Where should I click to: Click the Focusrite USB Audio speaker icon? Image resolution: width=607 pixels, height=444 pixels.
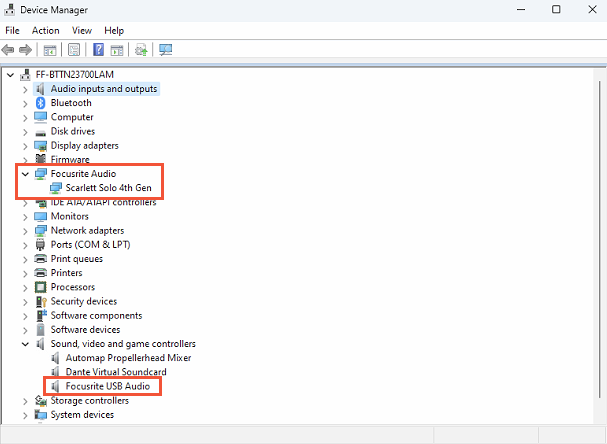tap(56, 386)
